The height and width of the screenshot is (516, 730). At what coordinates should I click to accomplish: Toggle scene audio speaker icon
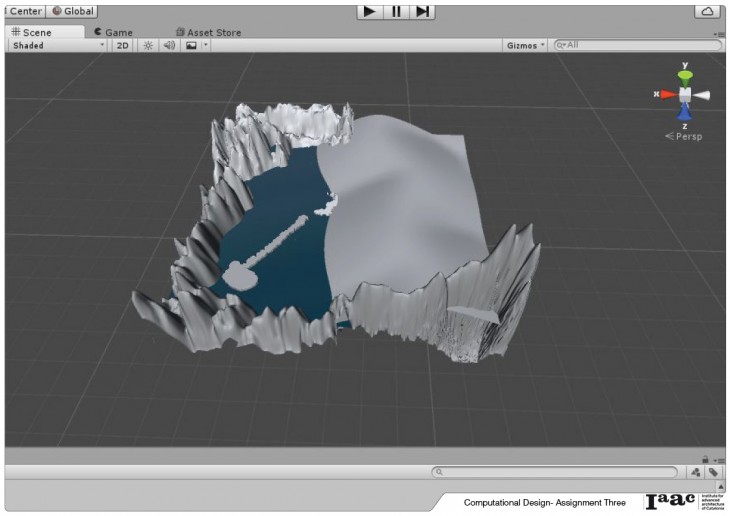169,45
